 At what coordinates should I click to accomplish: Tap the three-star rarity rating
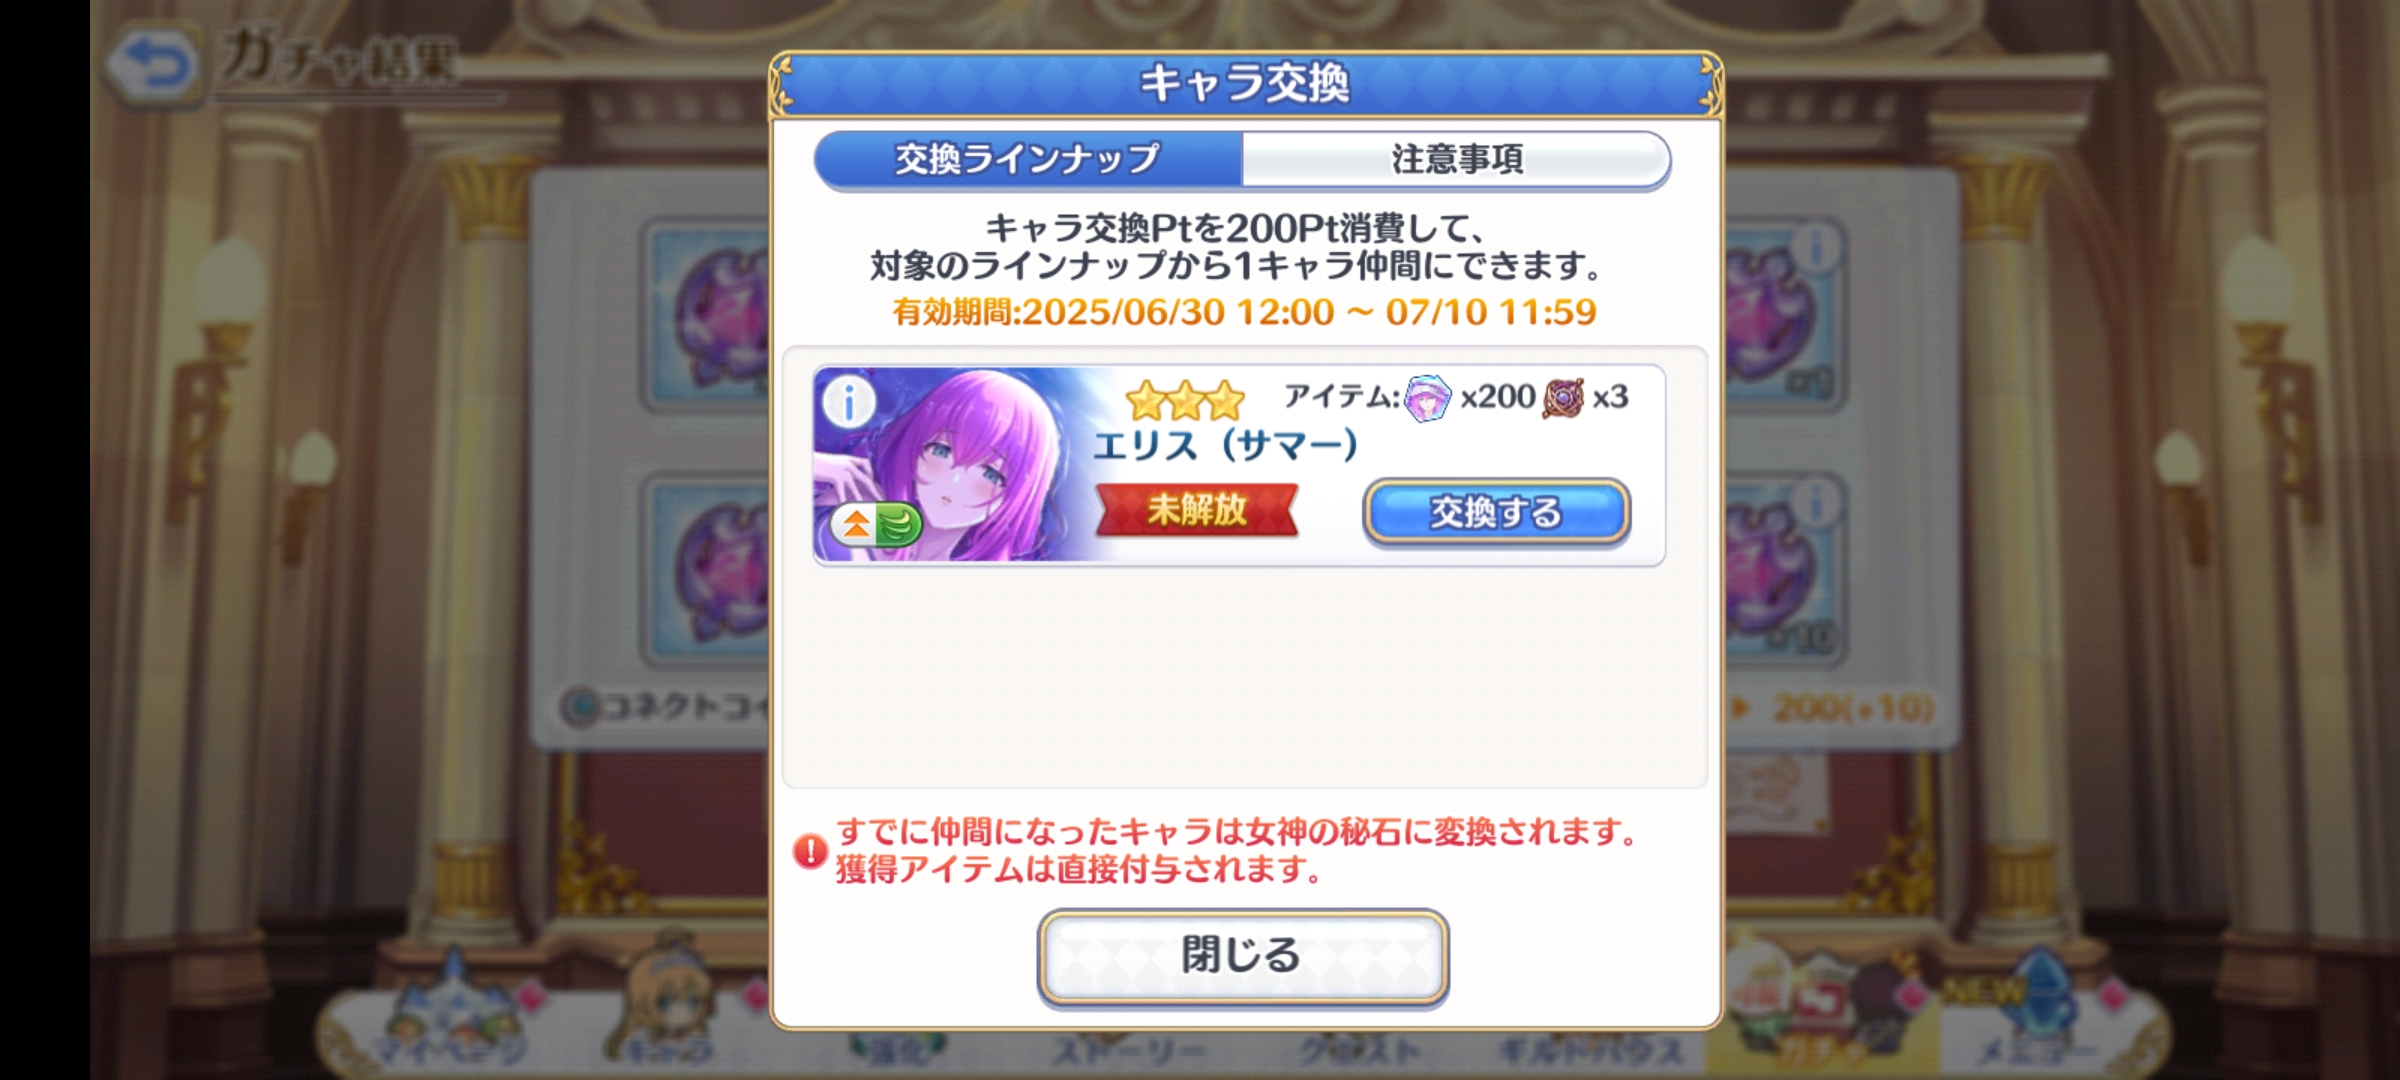tap(1185, 400)
